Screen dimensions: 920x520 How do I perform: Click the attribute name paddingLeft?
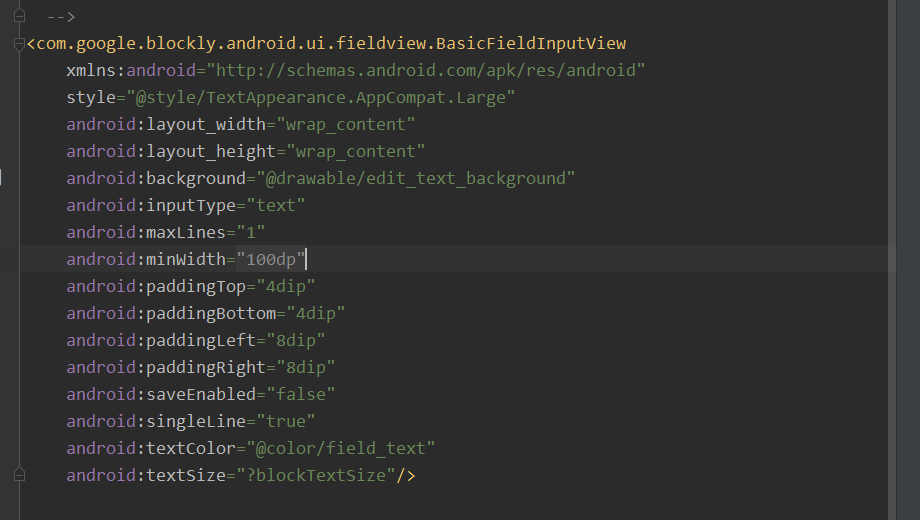(x=201, y=340)
